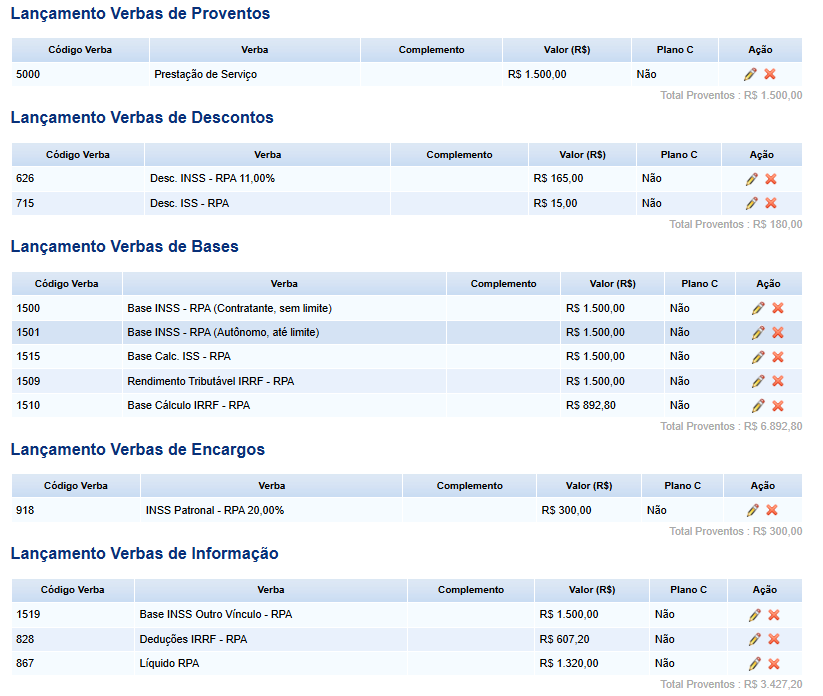Click Líquido RPA verba name
Image resolution: width=823 pixels, height=696 pixels.
pos(170,663)
